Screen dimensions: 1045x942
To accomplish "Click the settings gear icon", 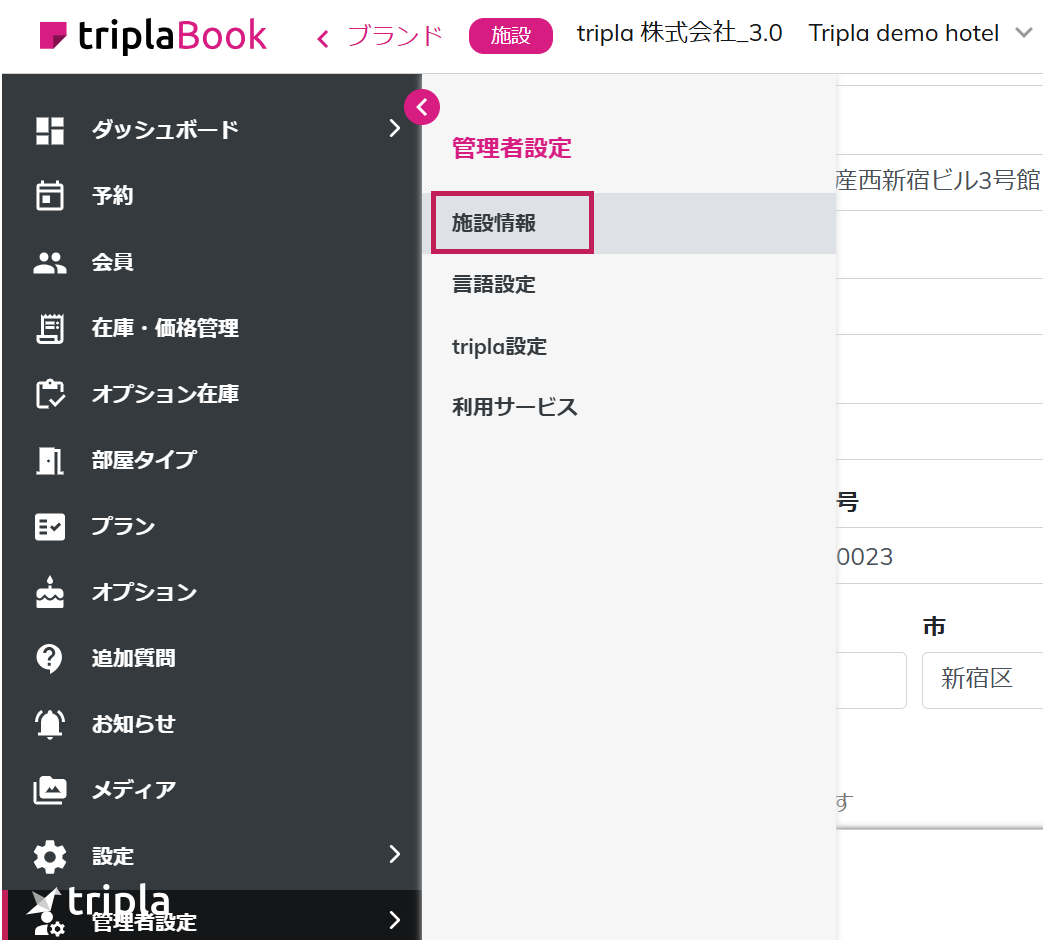I will [x=50, y=856].
